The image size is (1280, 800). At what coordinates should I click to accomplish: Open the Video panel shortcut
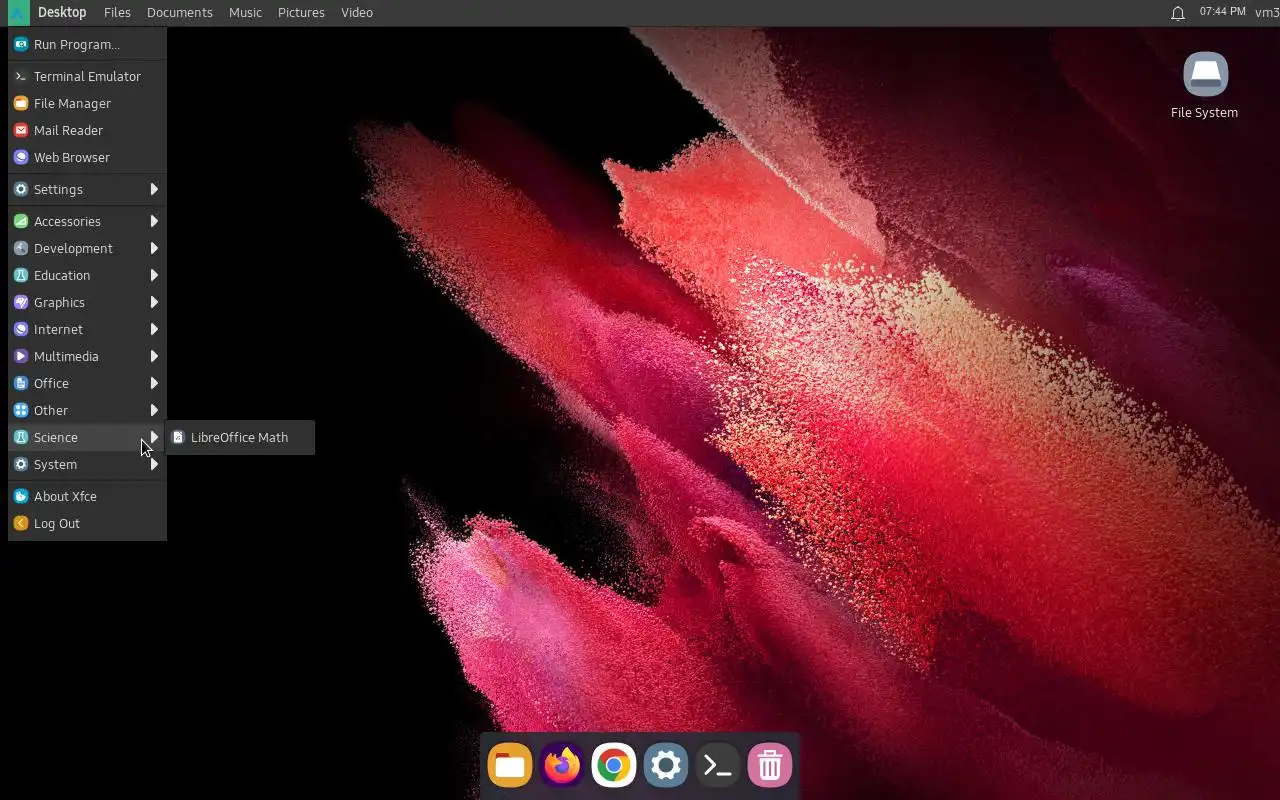click(357, 13)
